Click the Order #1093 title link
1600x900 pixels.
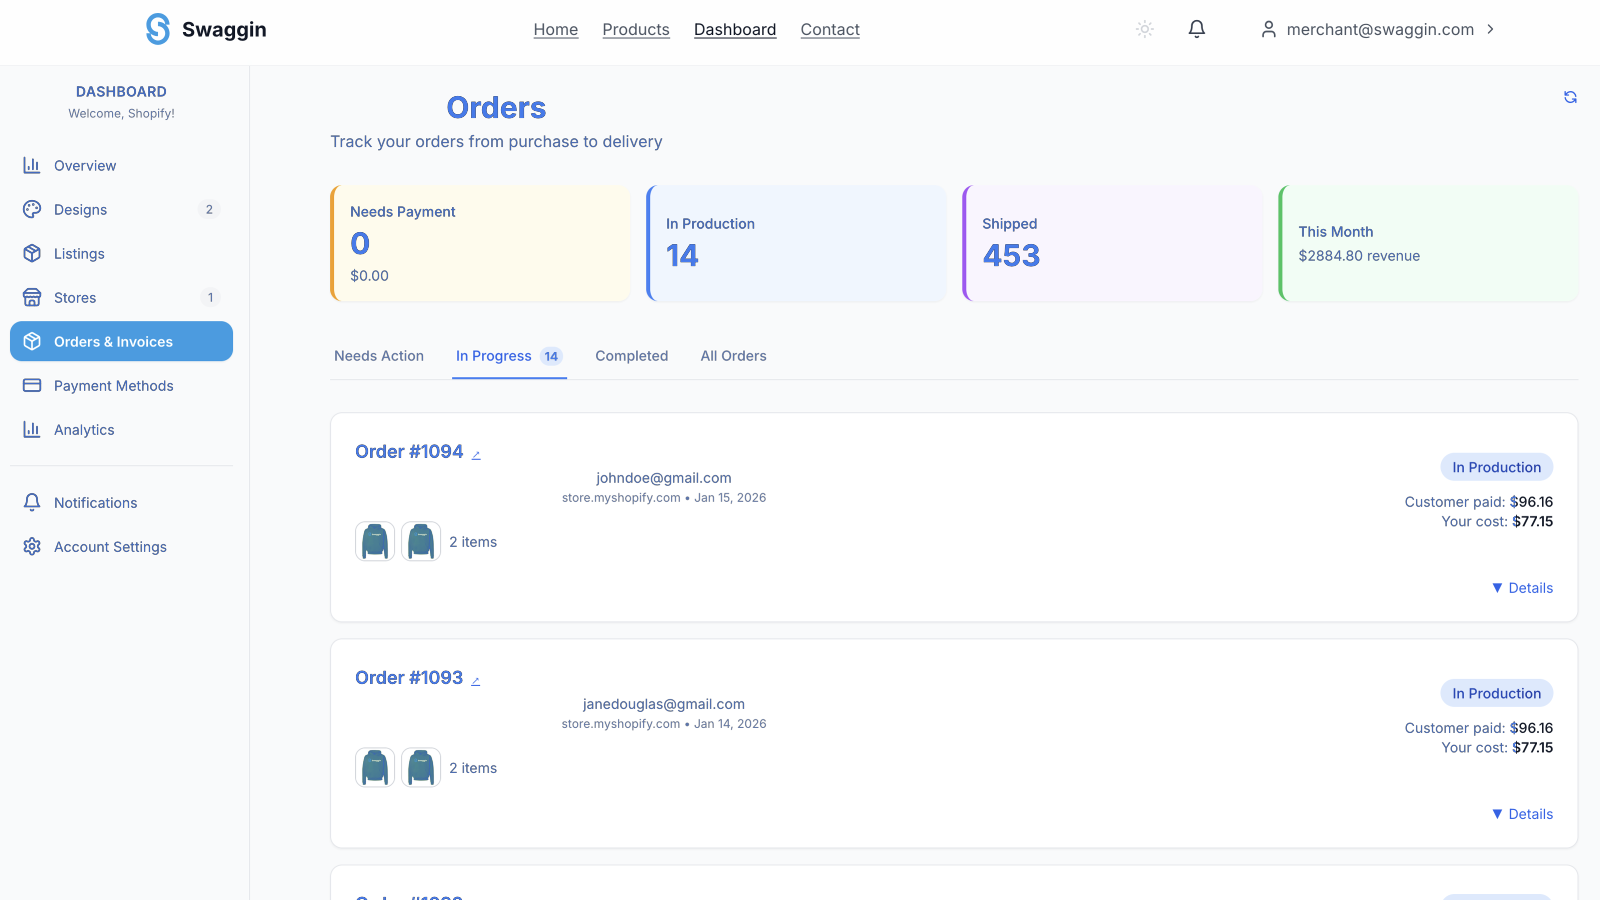pos(409,678)
